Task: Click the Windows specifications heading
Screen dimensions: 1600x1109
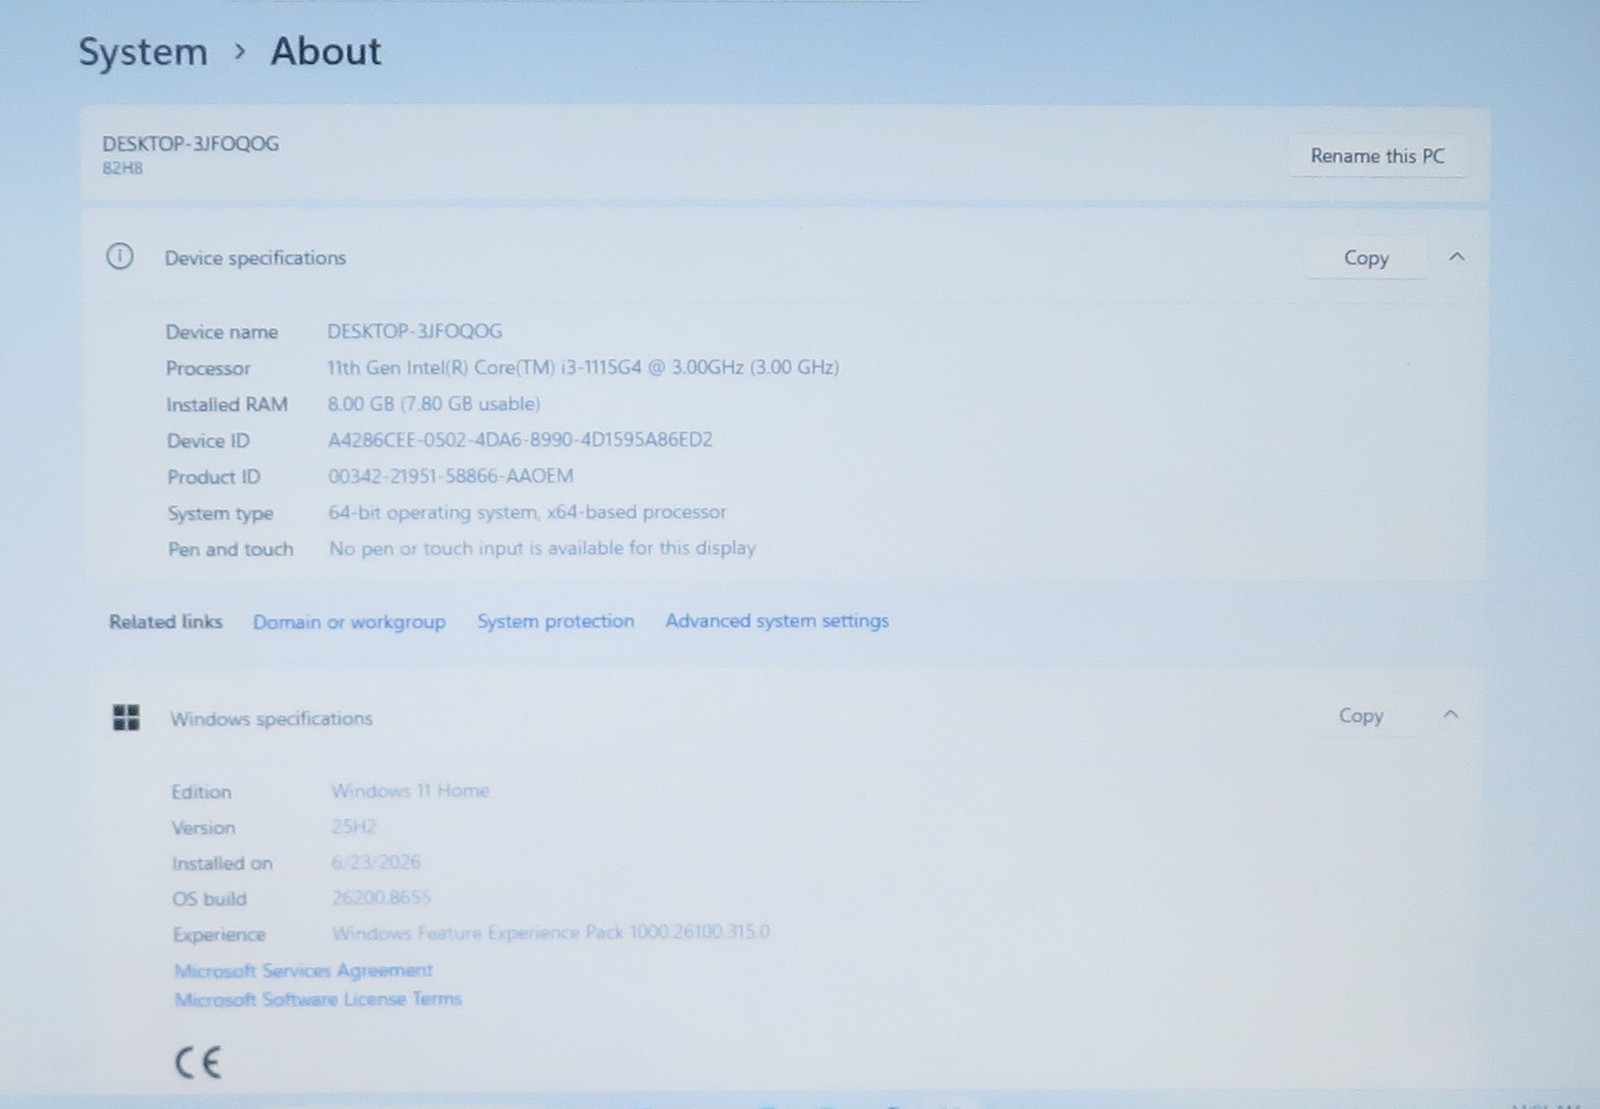Action: [x=271, y=719]
